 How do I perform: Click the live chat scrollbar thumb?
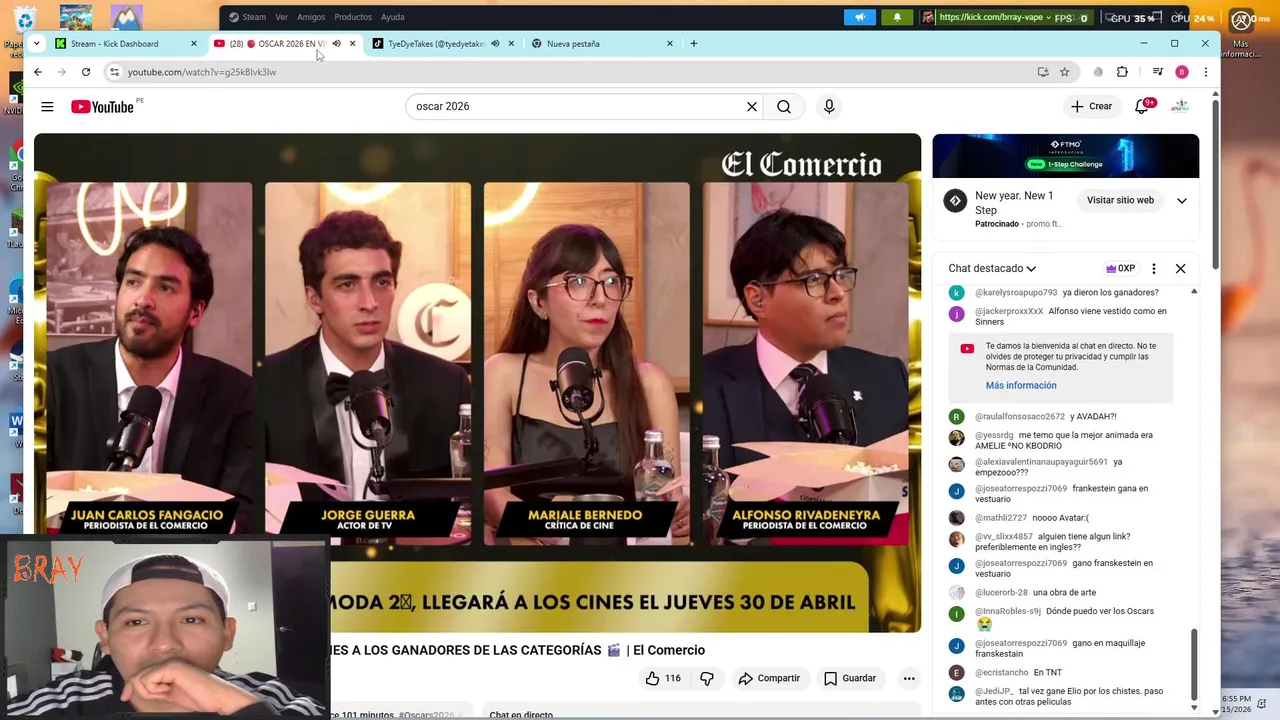click(x=1194, y=664)
